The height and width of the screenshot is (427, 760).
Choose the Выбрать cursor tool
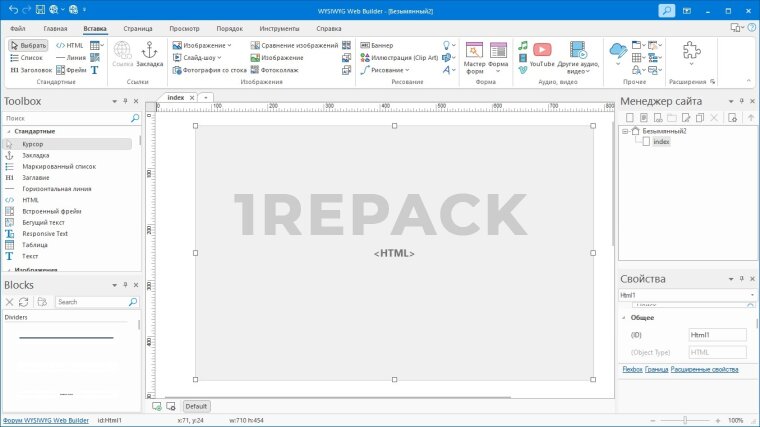click(29, 45)
